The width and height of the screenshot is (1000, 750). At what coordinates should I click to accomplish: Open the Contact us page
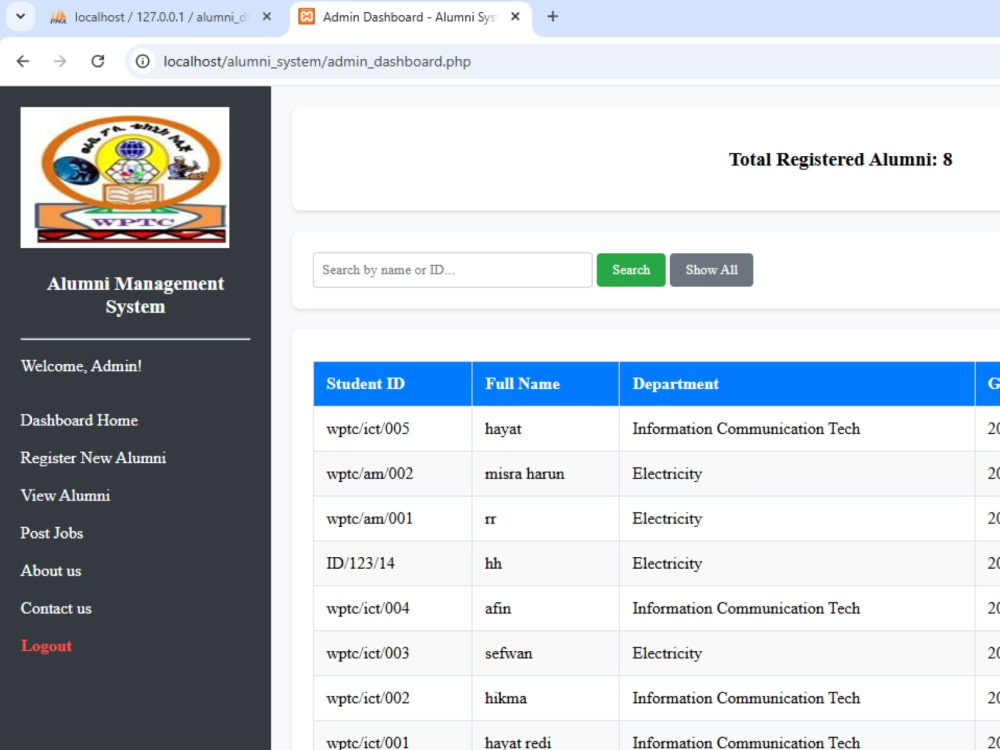click(56, 608)
